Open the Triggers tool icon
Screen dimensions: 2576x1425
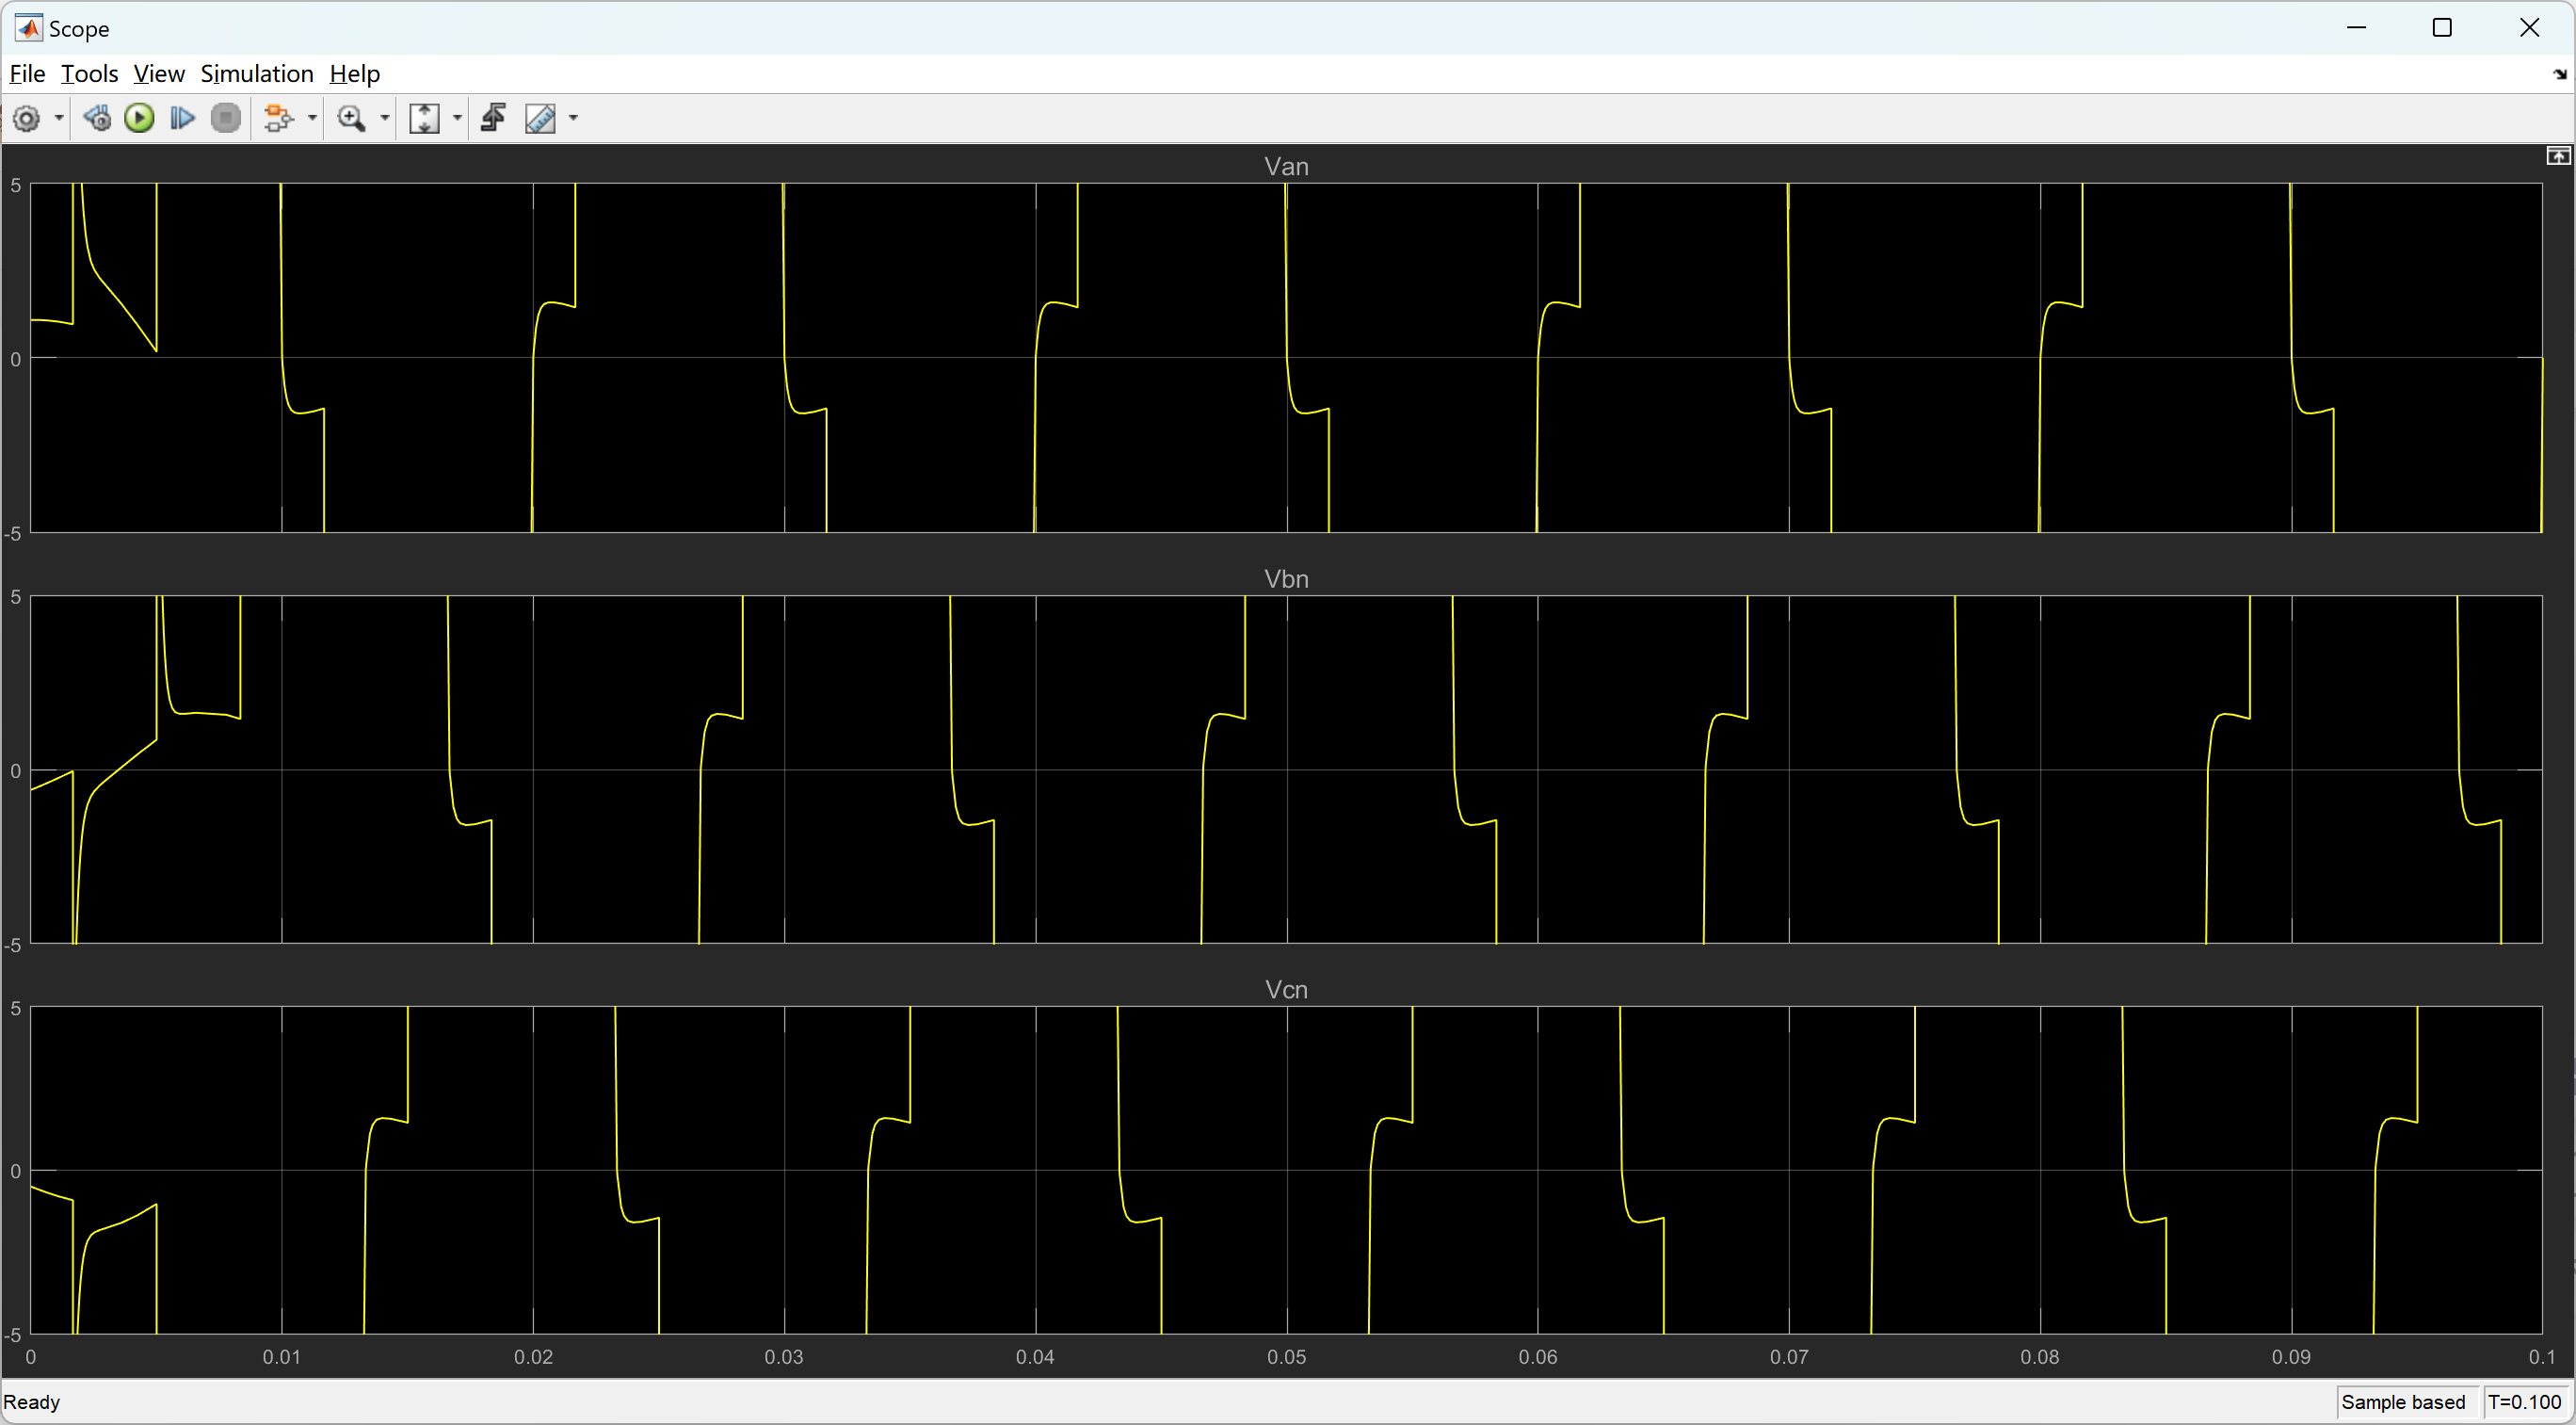pyautogui.click(x=493, y=119)
